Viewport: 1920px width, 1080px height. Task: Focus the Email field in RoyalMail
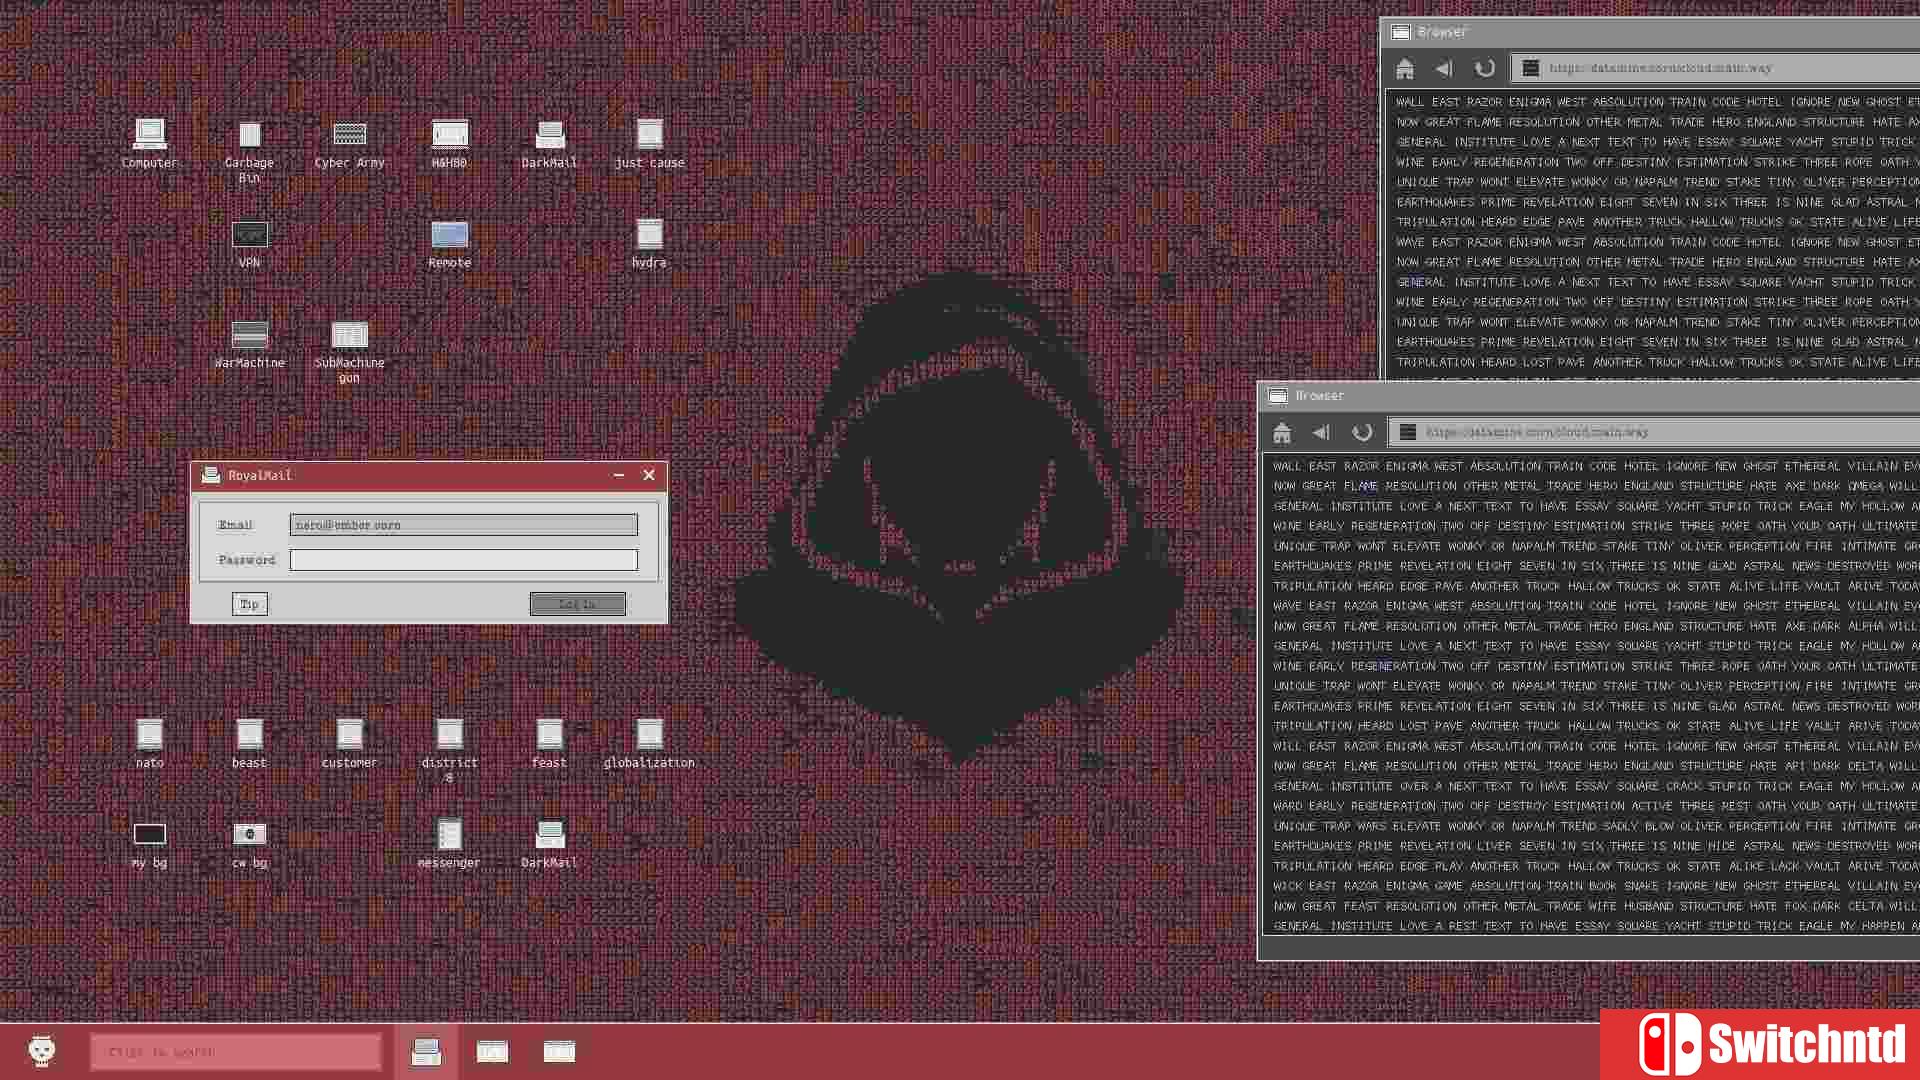pos(463,524)
